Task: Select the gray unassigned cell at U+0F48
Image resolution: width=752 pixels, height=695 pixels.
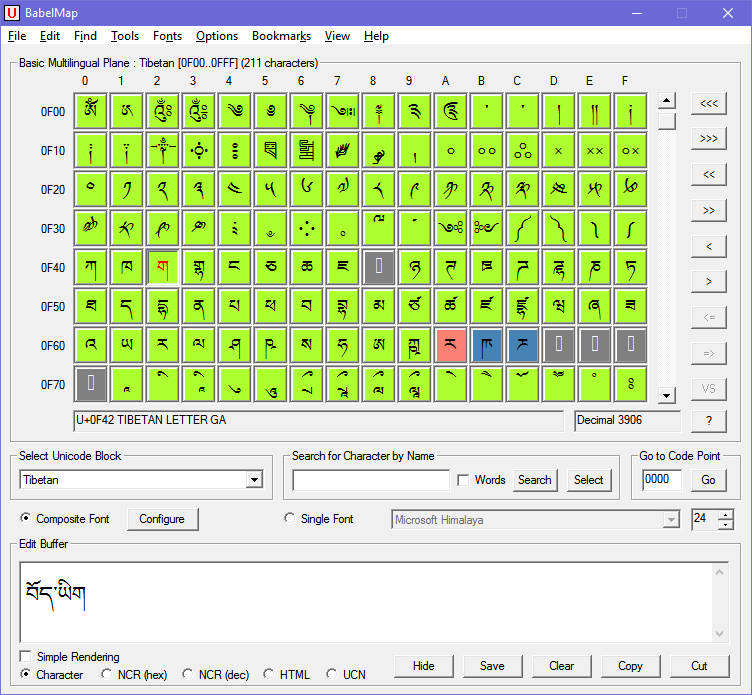Action: pos(378,268)
